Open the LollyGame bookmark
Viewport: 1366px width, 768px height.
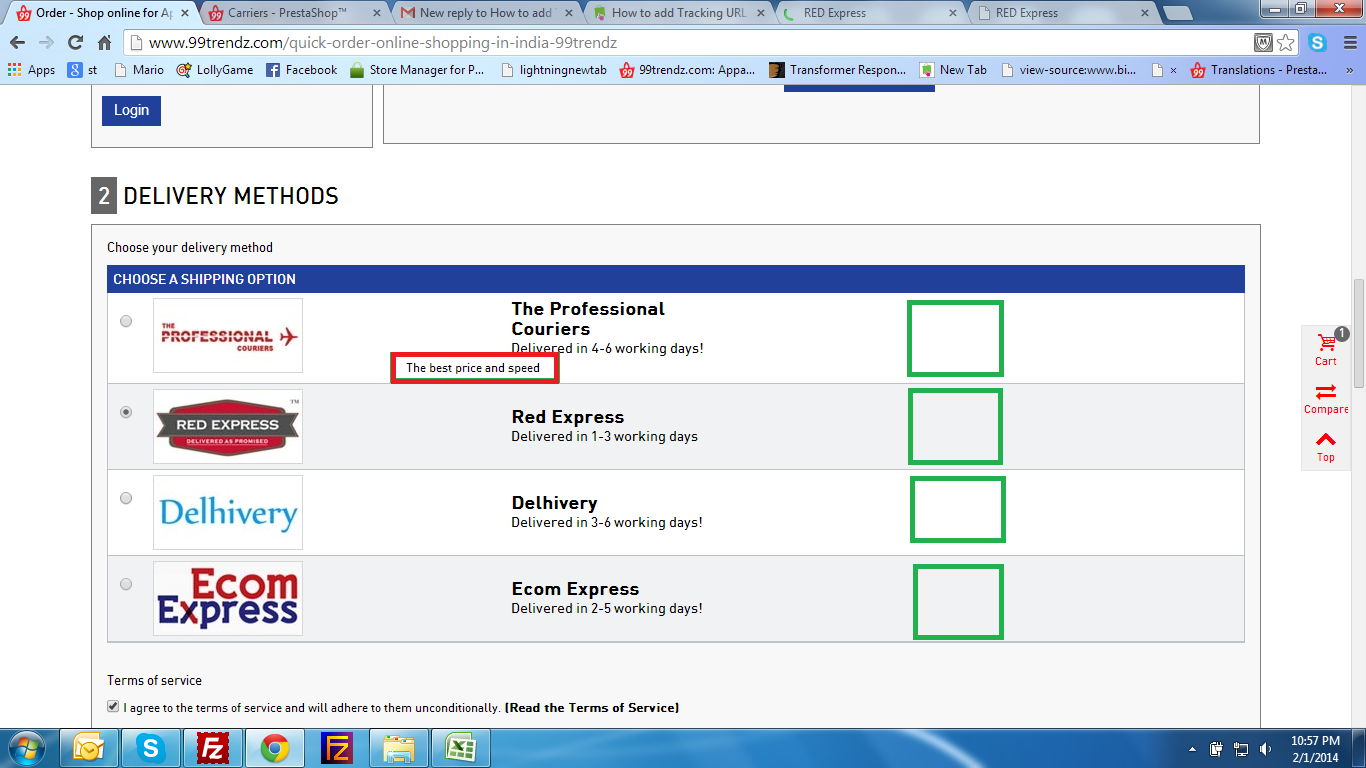tap(215, 70)
